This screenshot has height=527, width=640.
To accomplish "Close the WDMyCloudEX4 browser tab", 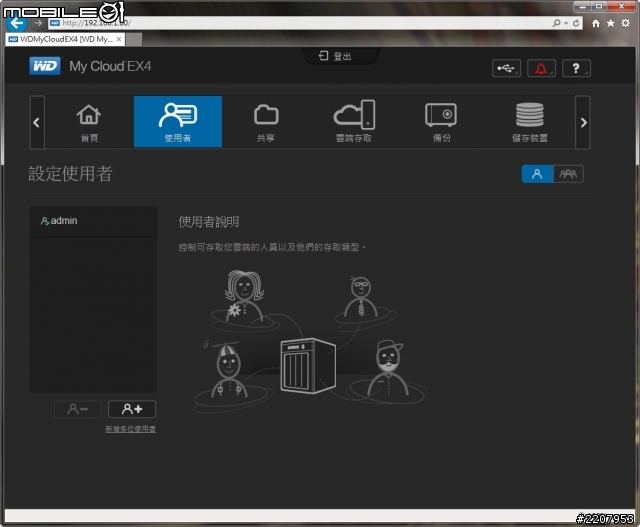I will [119, 39].
